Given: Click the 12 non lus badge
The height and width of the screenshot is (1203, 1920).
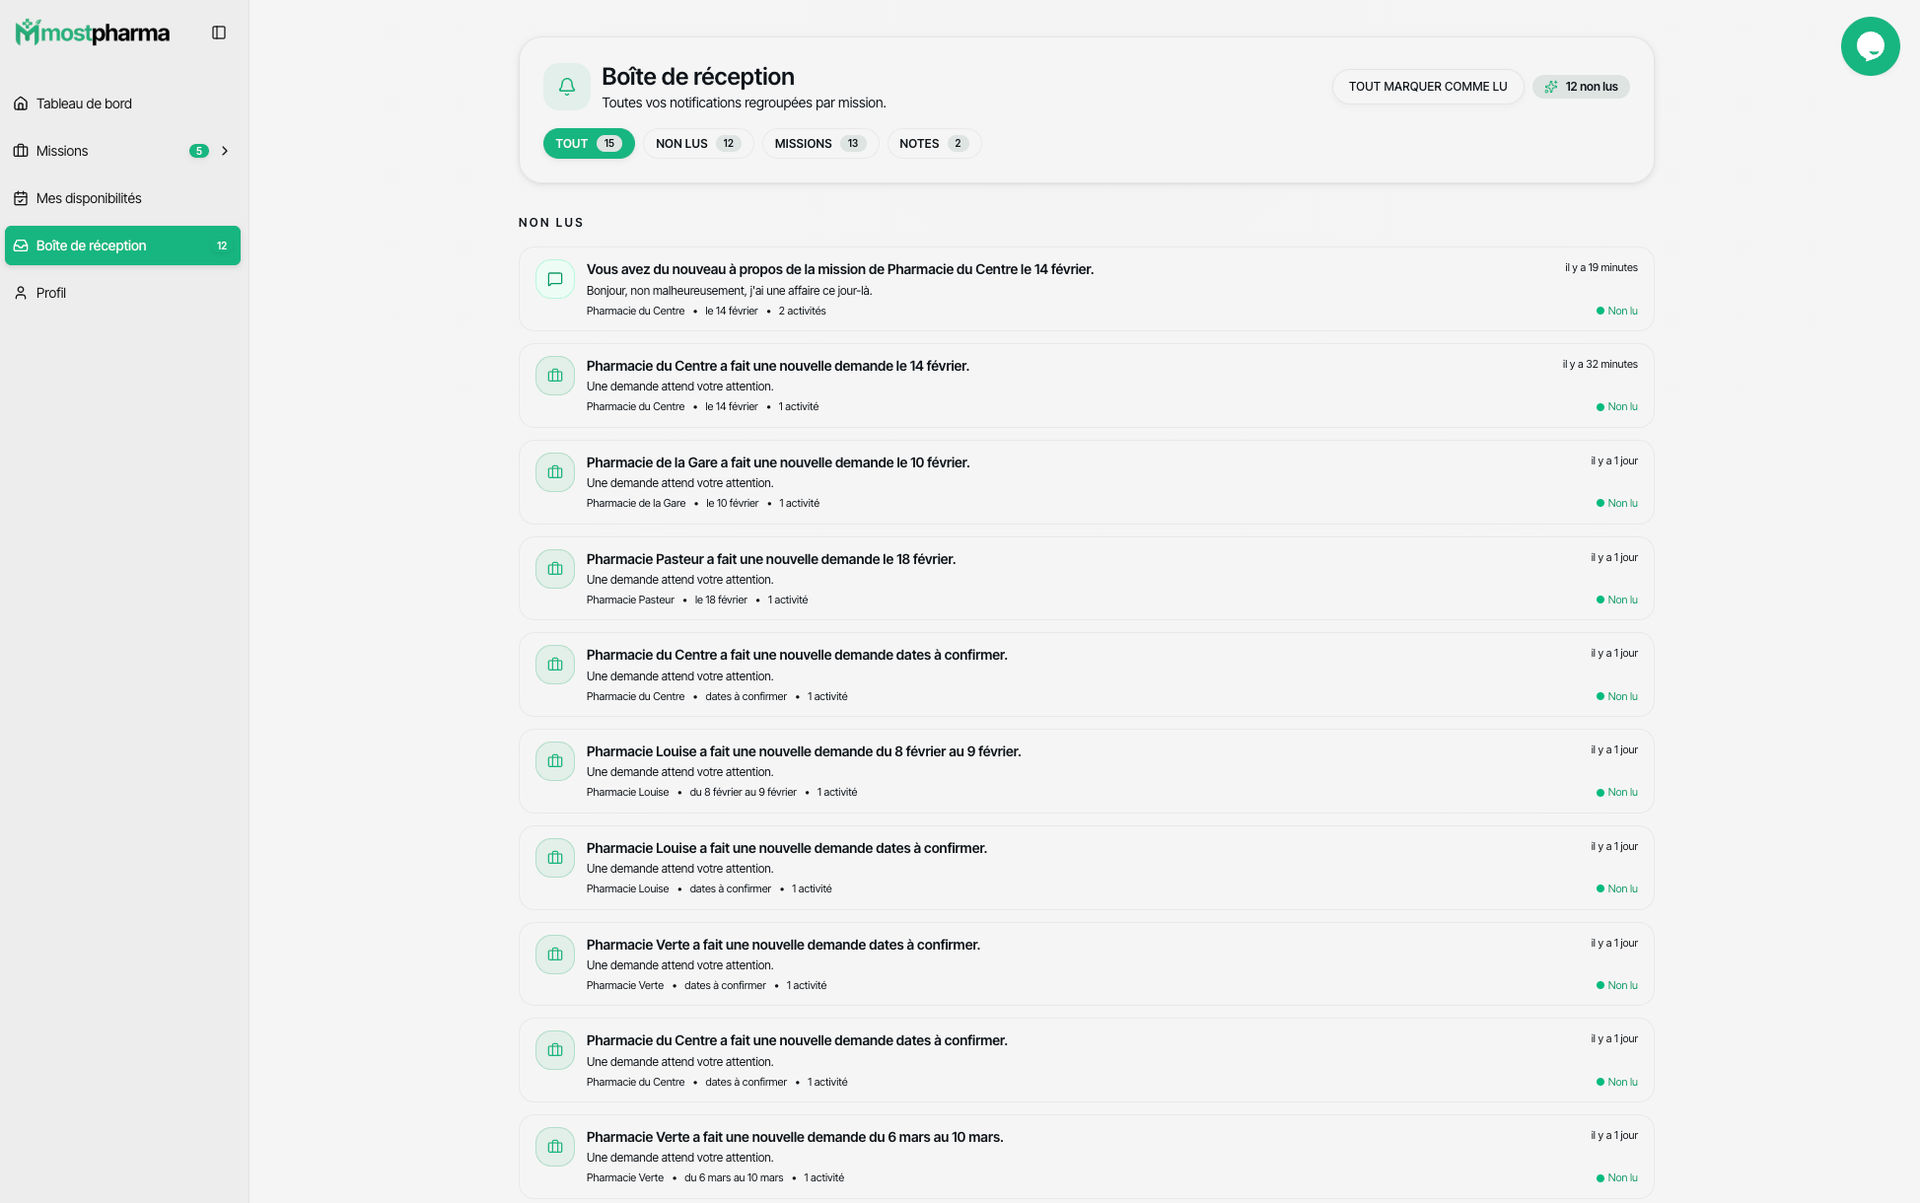Looking at the screenshot, I should coord(1581,87).
